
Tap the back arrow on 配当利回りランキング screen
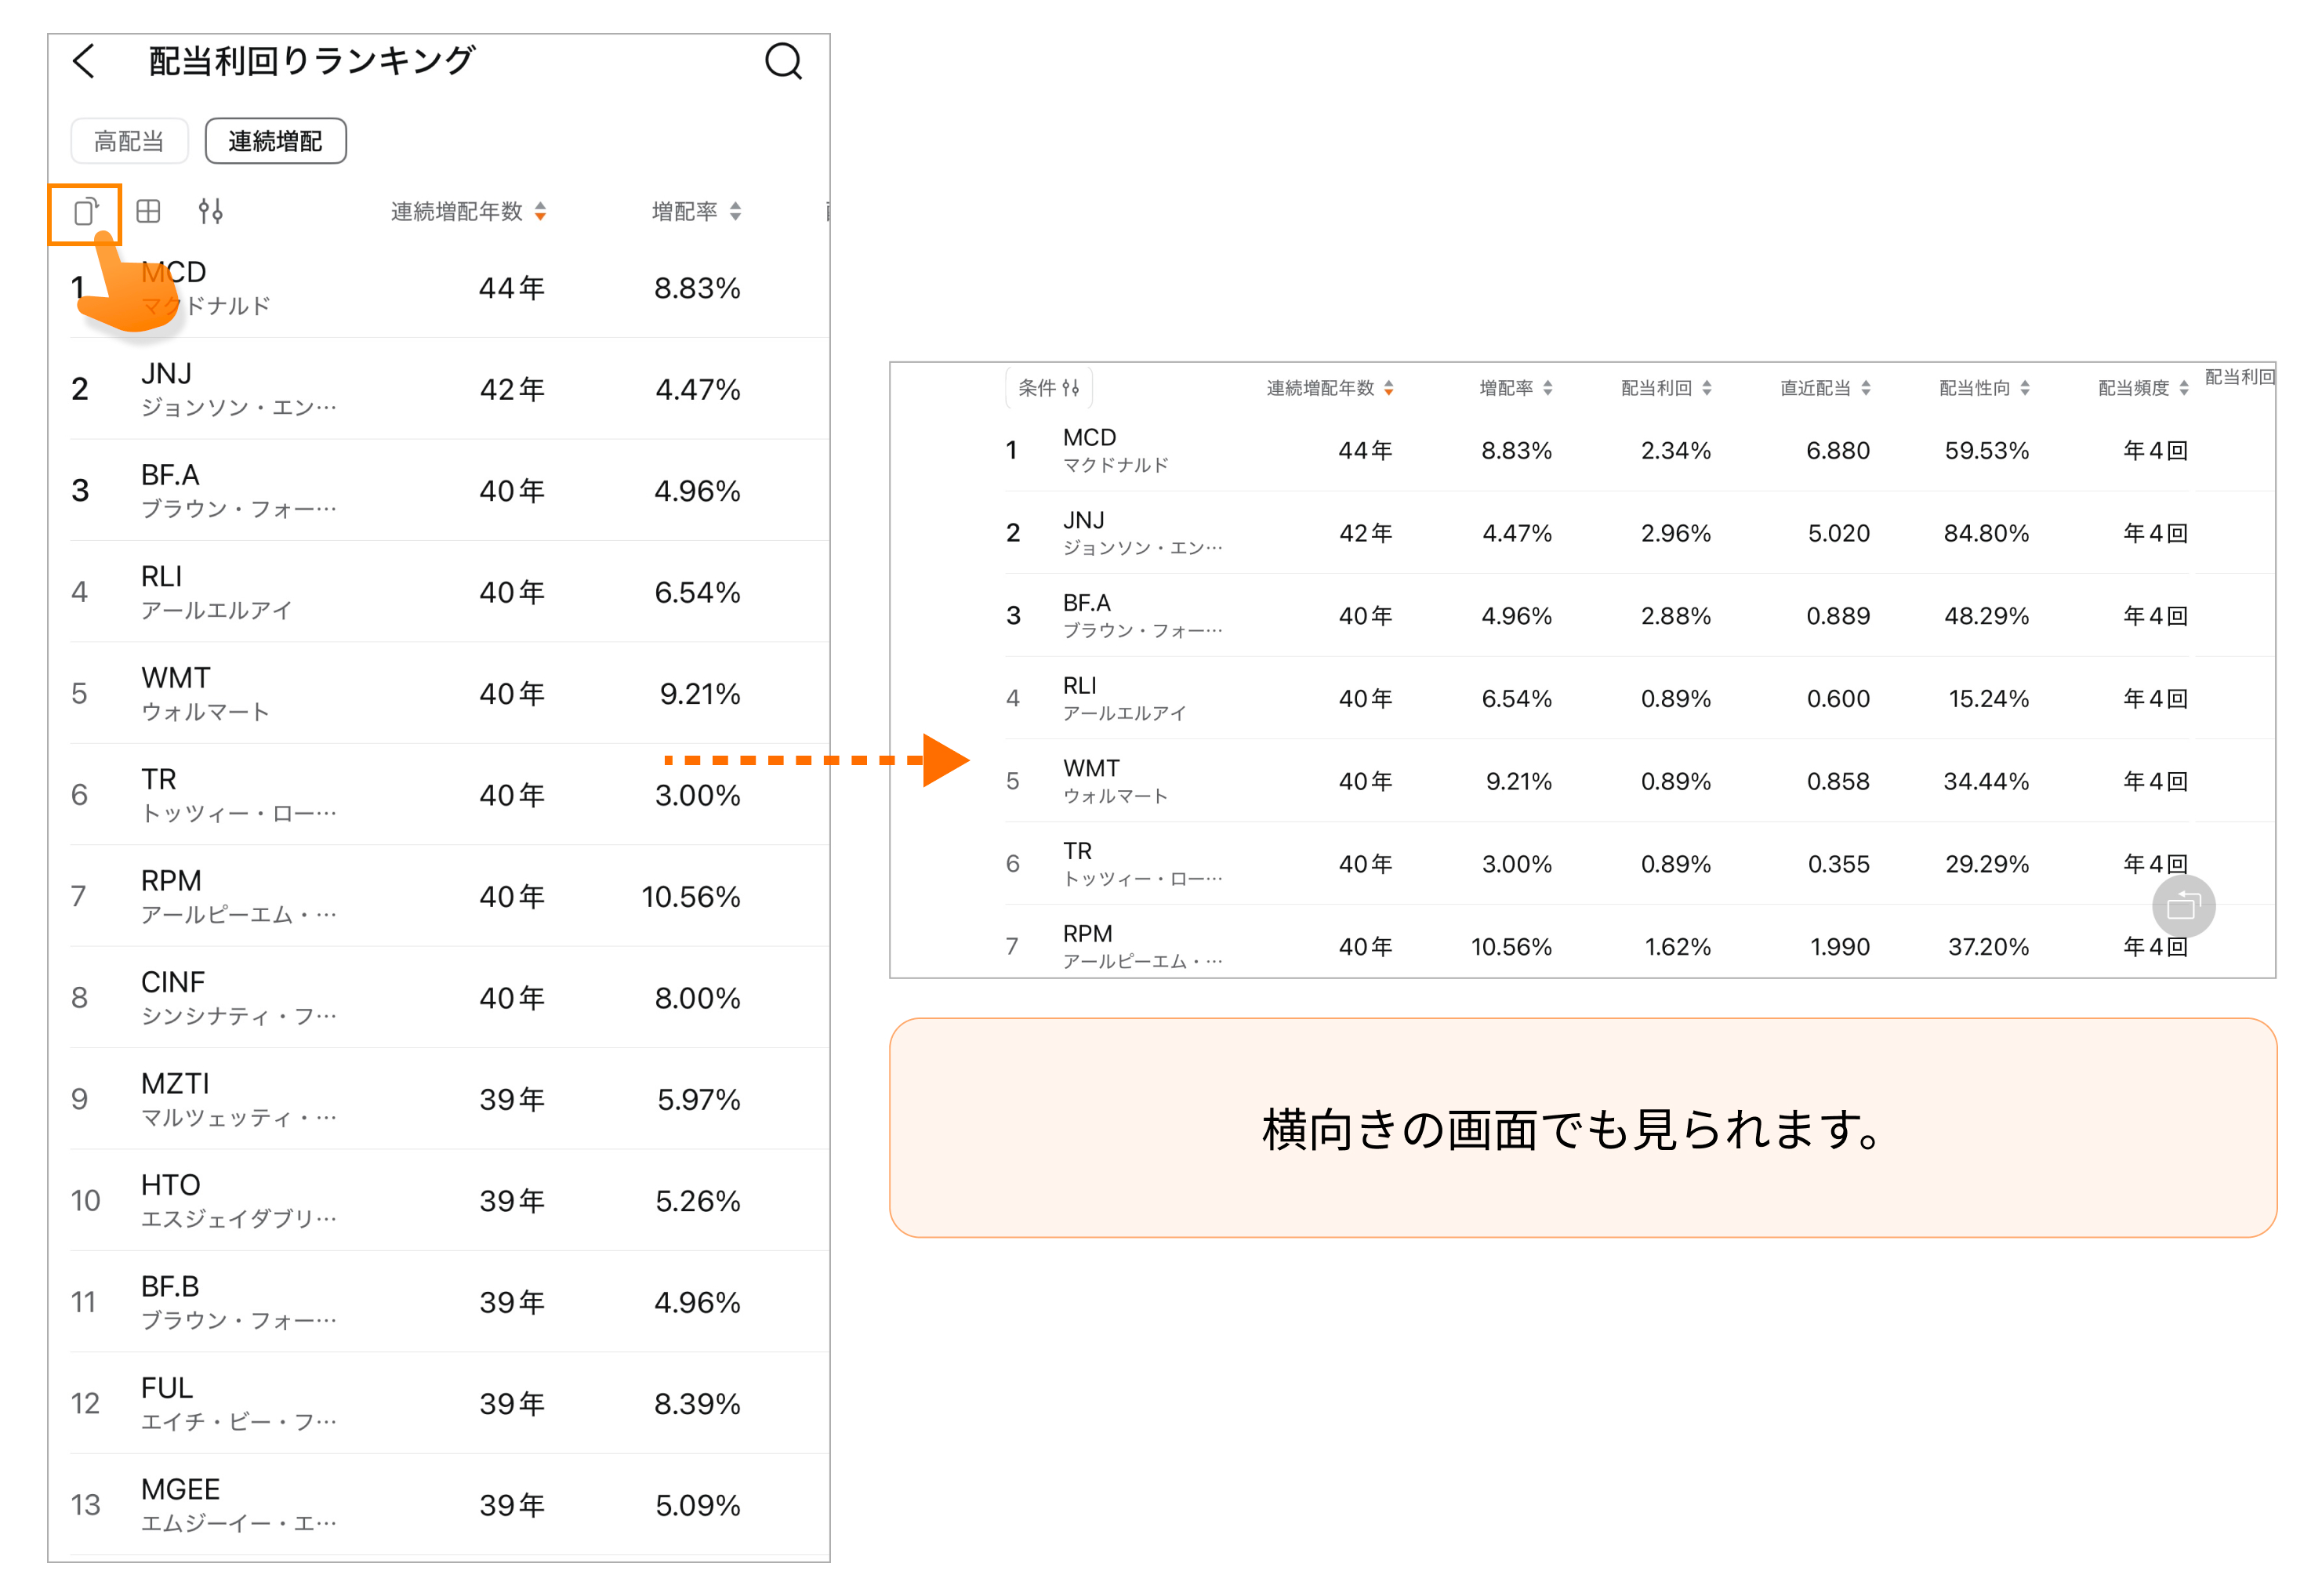point(84,61)
